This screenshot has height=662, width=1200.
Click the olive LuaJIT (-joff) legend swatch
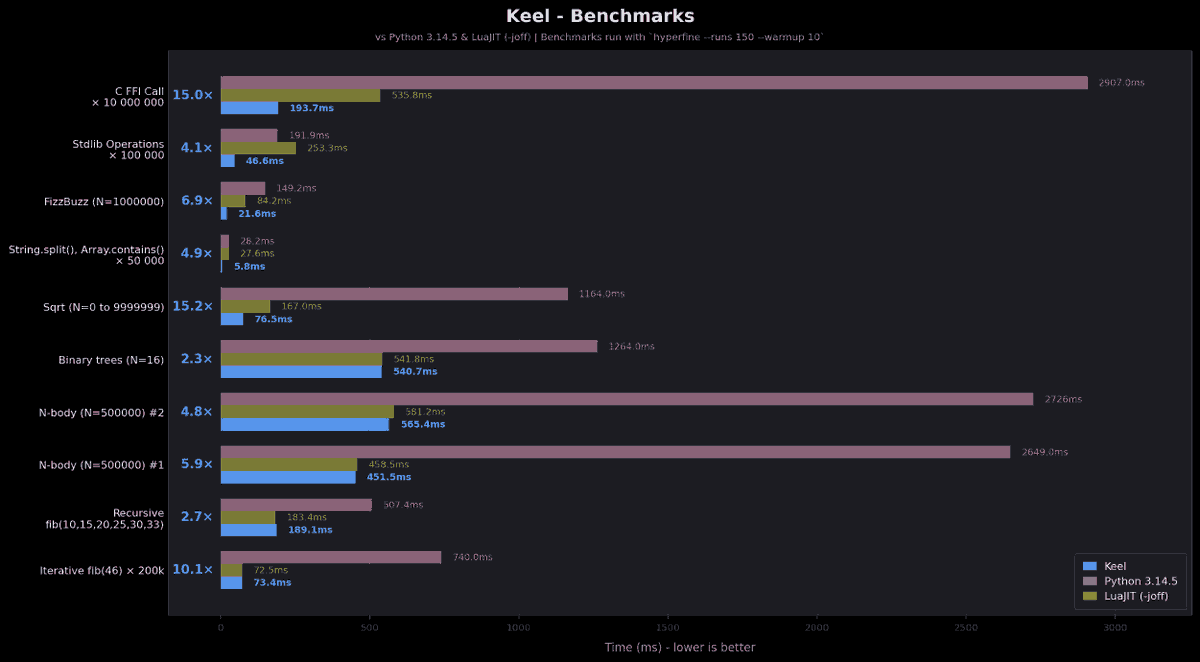point(1090,596)
